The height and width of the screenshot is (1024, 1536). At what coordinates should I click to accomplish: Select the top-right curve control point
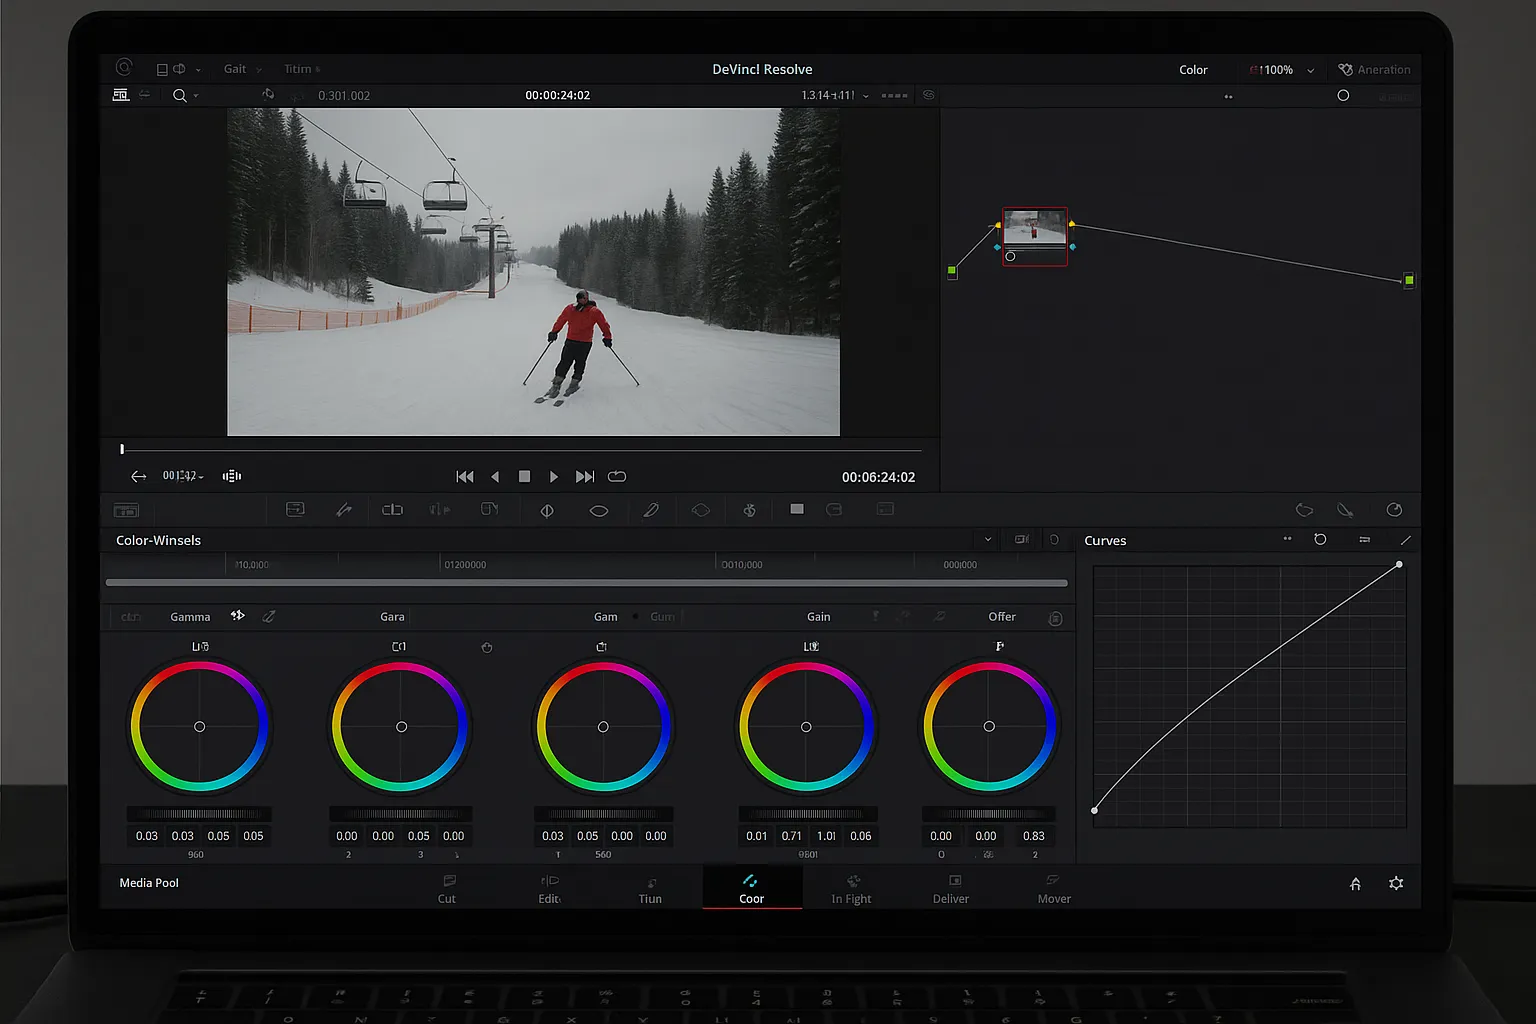(x=1399, y=565)
